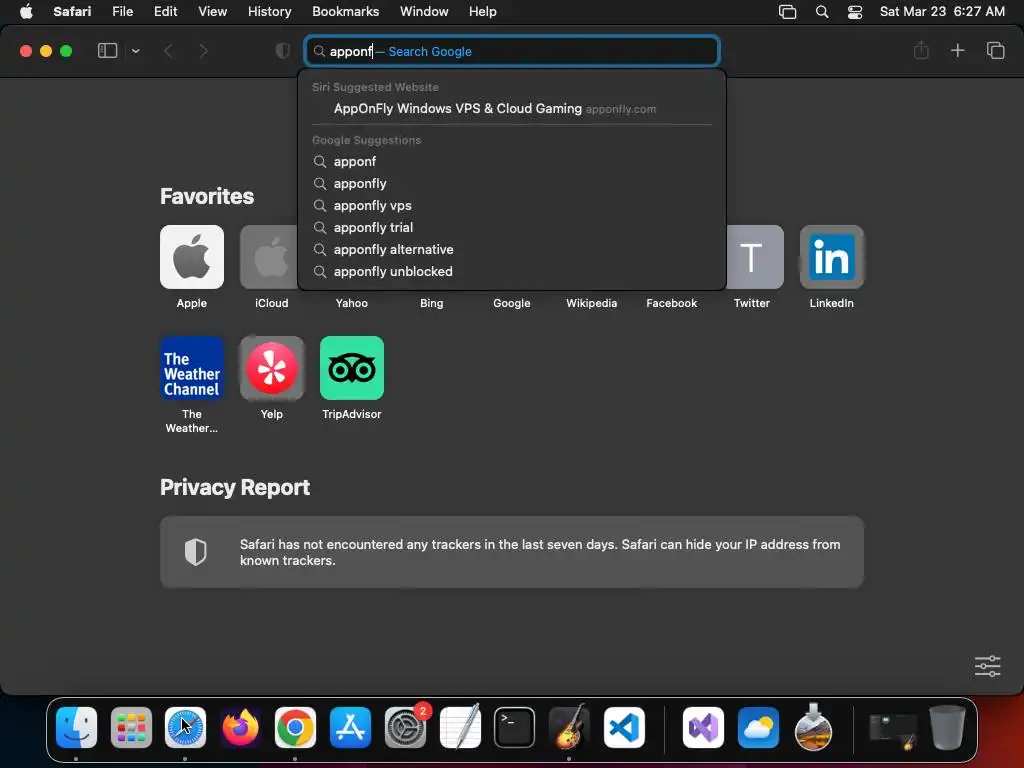This screenshot has height=768, width=1024.
Task: Open the Privacy Report shield in toolbar
Action: click(x=283, y=51)
